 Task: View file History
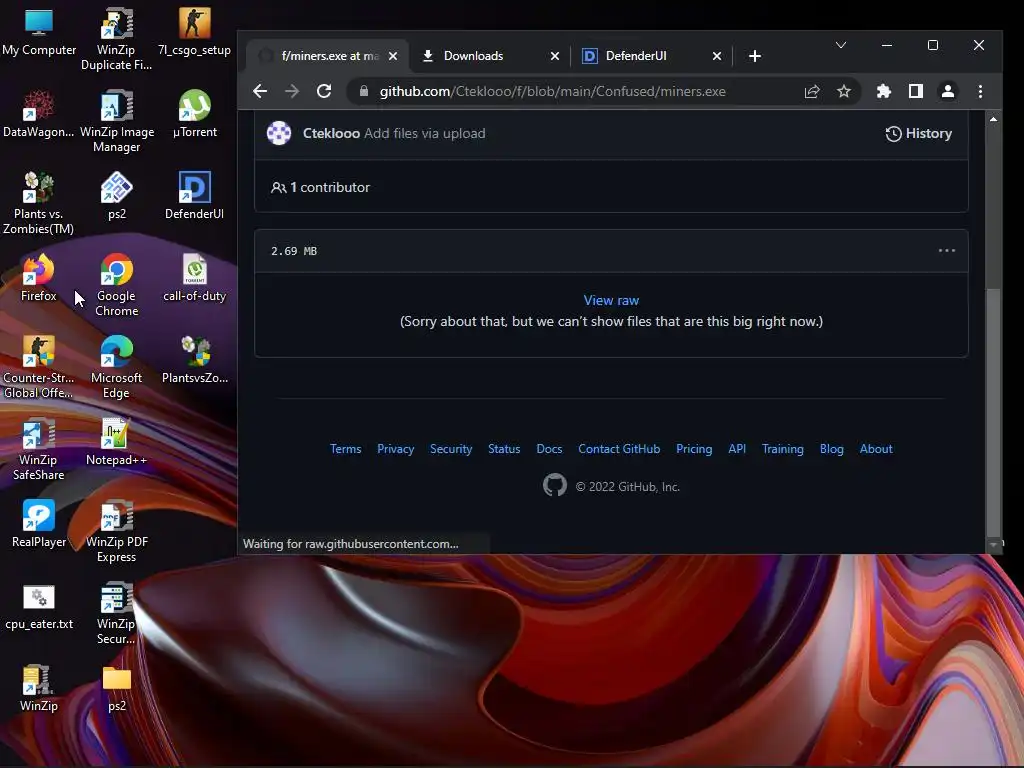[x=918, y=133]
